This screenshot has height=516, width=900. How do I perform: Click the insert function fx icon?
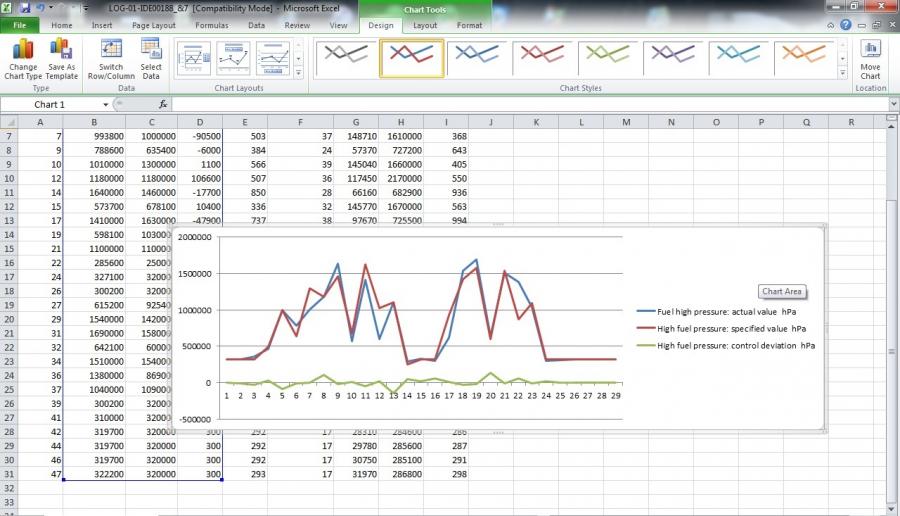pos(163,104)
